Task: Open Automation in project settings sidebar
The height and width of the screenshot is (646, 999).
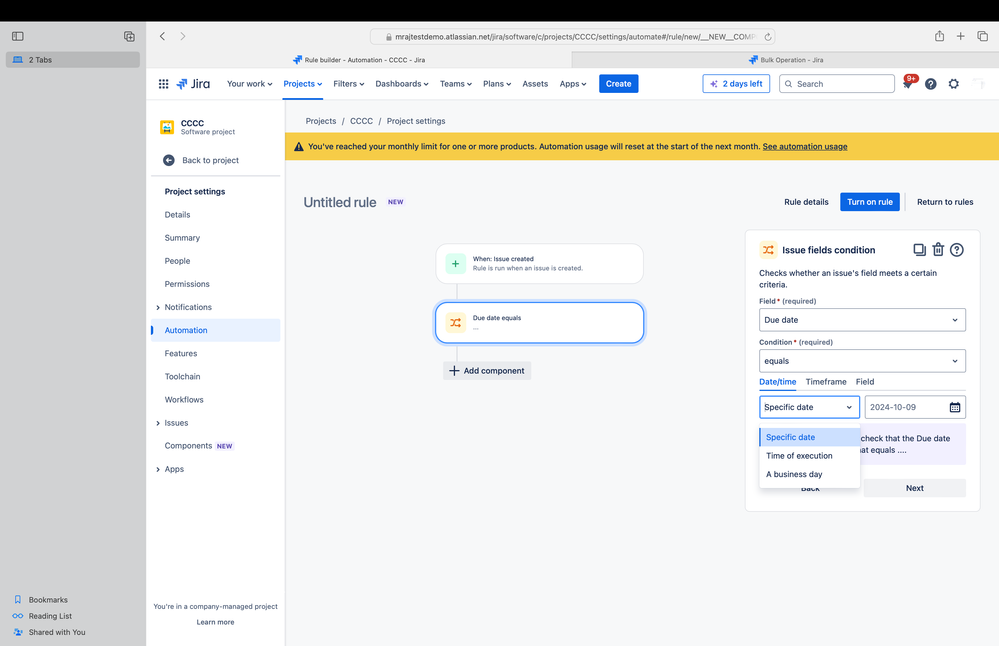Action: point(215,331)
